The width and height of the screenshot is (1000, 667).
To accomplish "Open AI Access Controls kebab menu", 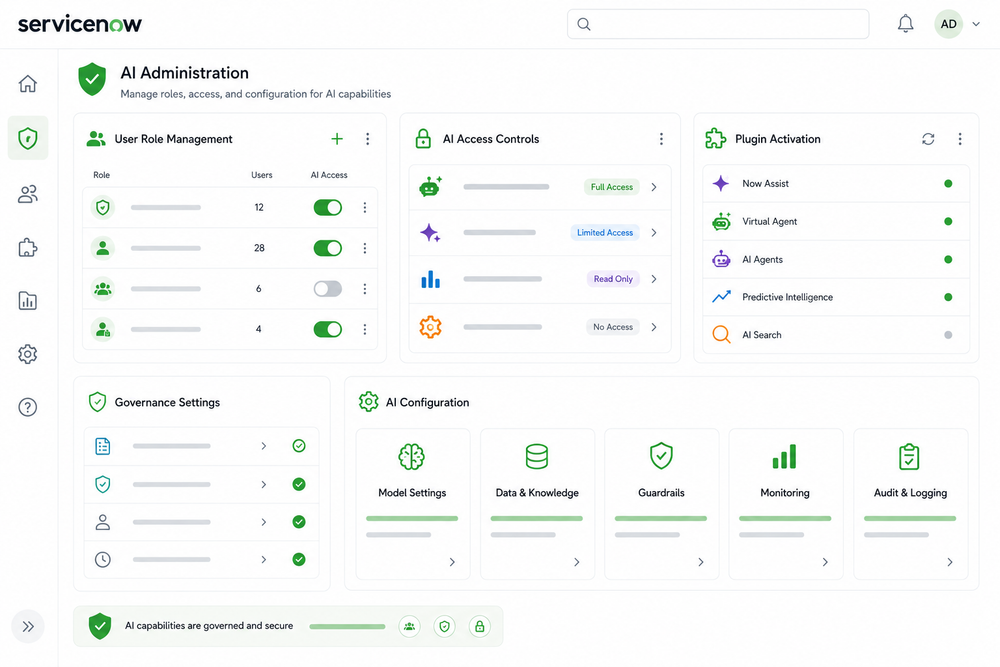I will [661, 138].
